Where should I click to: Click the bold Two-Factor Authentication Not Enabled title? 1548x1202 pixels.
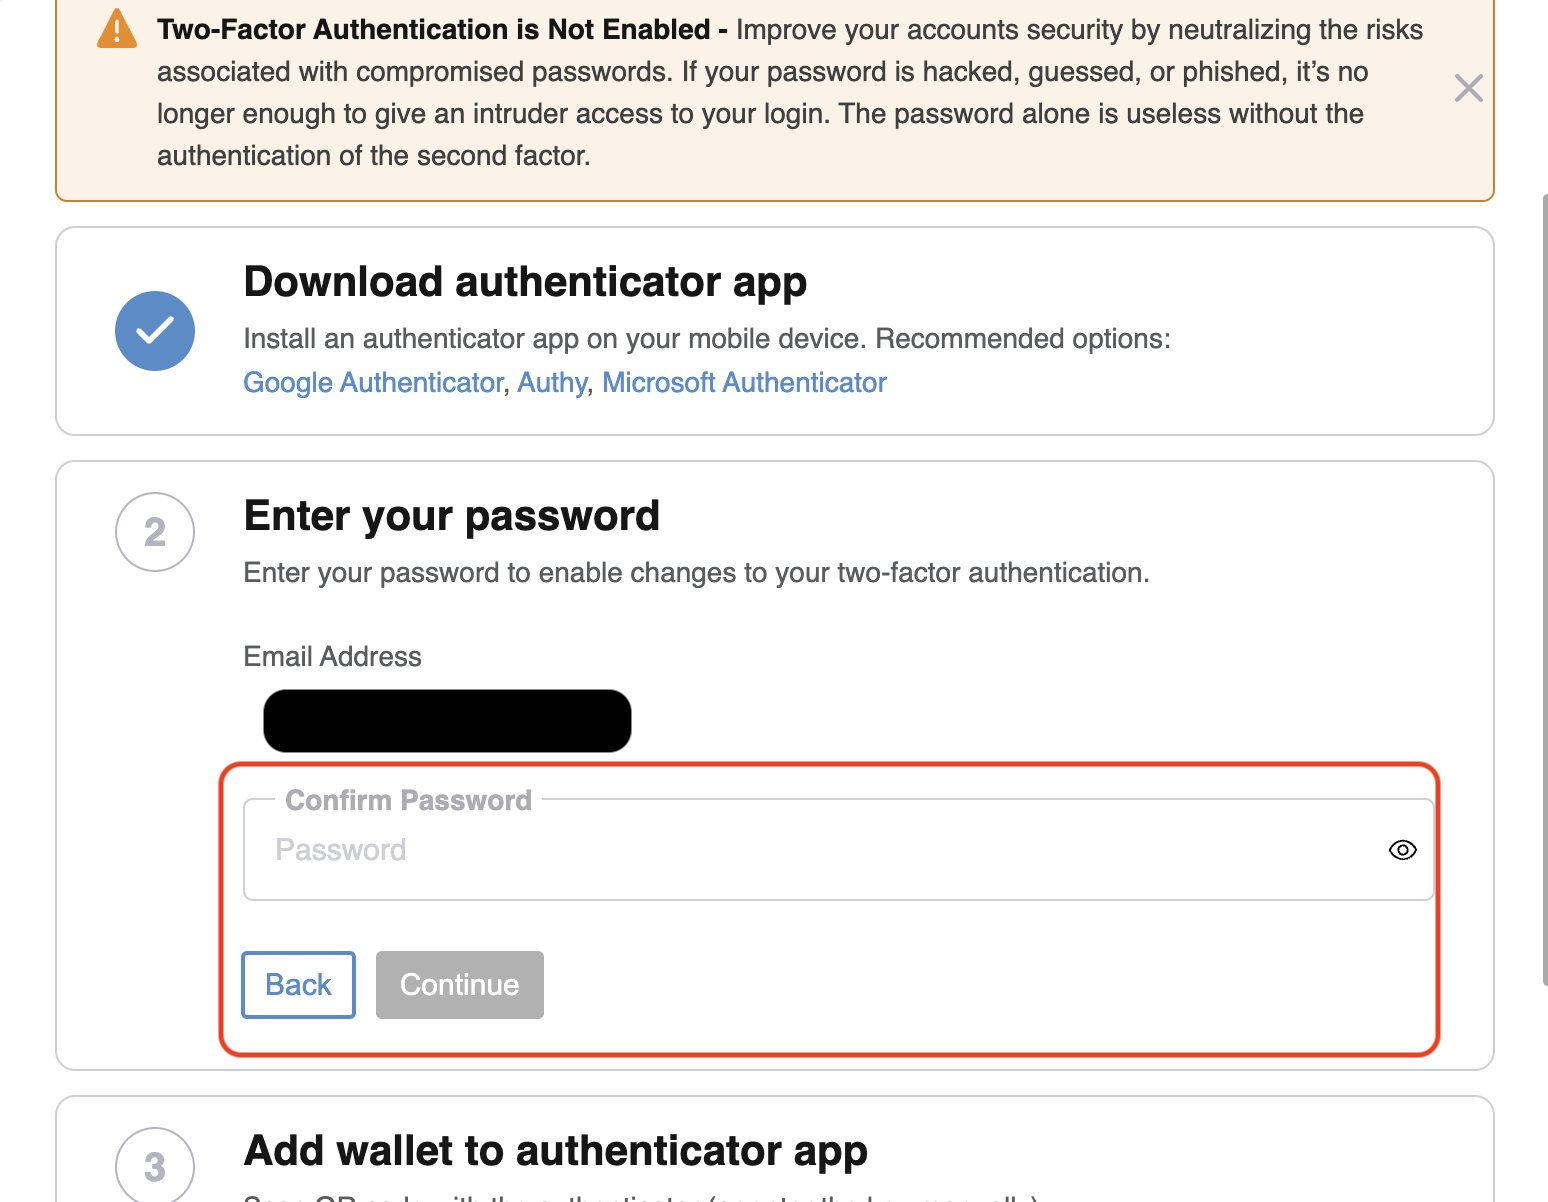tap(434, 30)
